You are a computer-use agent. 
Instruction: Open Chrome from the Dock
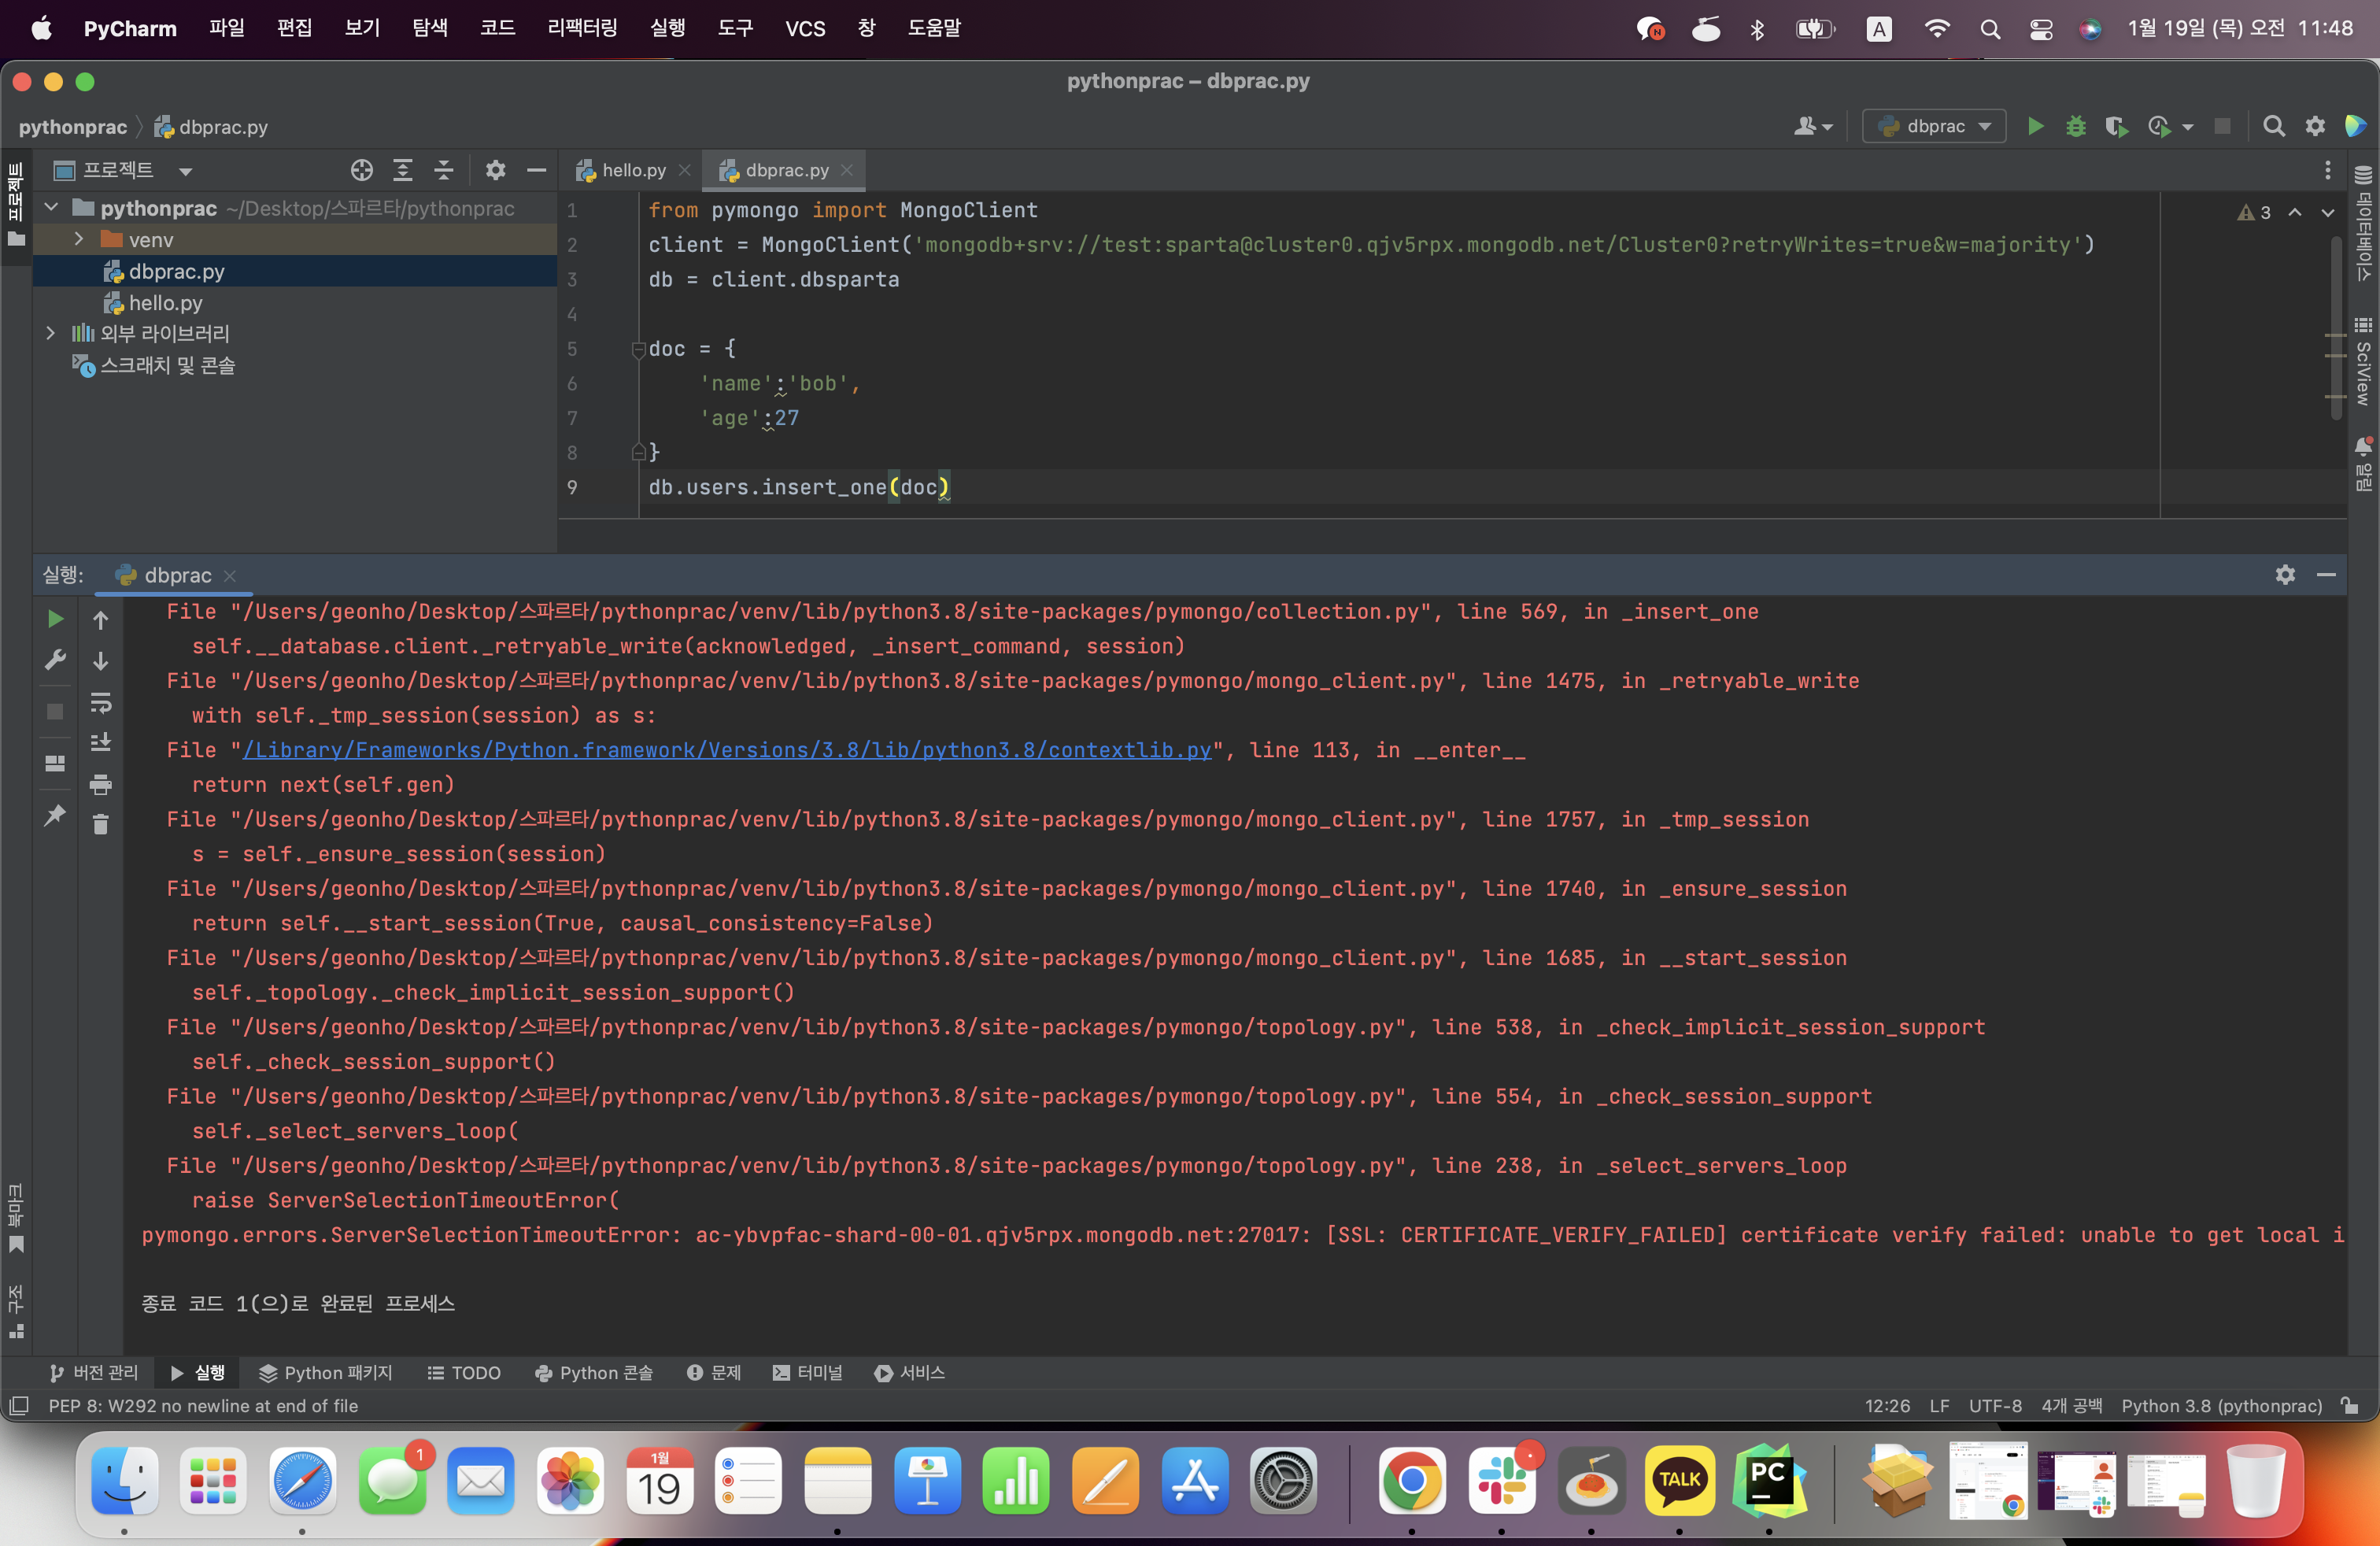(x=1411, y=1480)
